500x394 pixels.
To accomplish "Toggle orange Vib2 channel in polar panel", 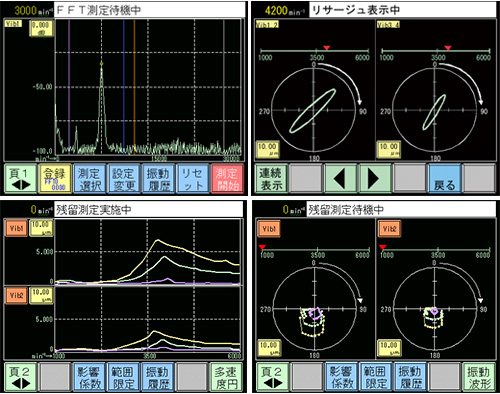I will (x=389, y=229).
